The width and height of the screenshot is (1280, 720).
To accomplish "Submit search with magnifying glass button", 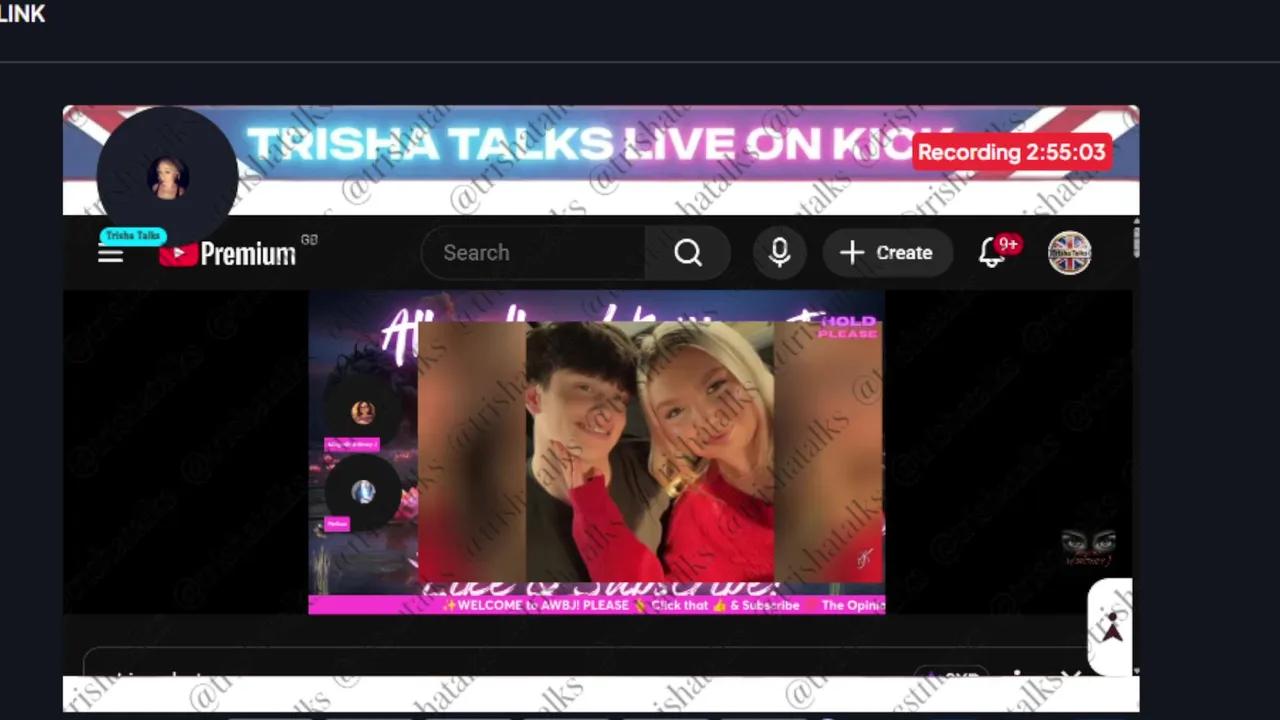I will tap(688, 253).
